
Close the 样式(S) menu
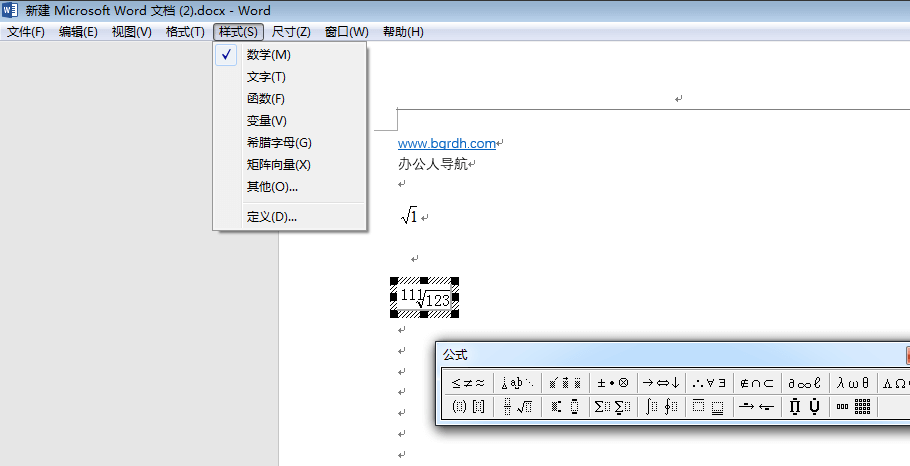tap(239, 32)
